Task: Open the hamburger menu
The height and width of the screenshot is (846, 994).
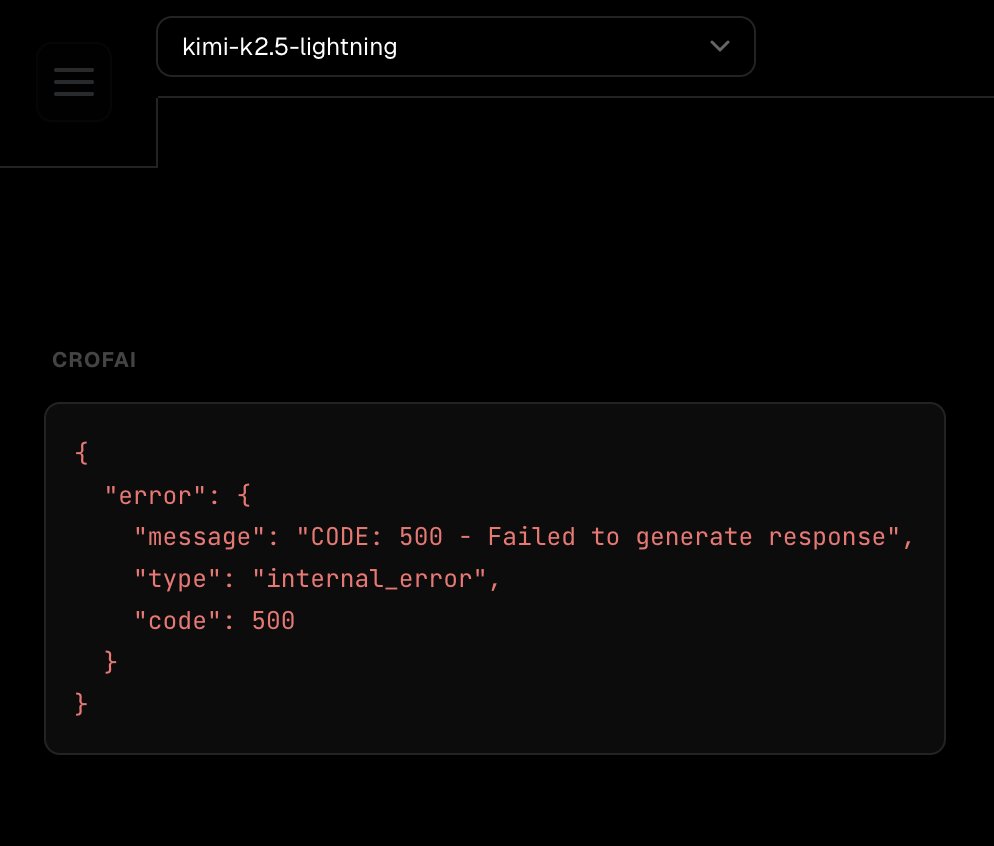Action: click(x=74, y=82)
